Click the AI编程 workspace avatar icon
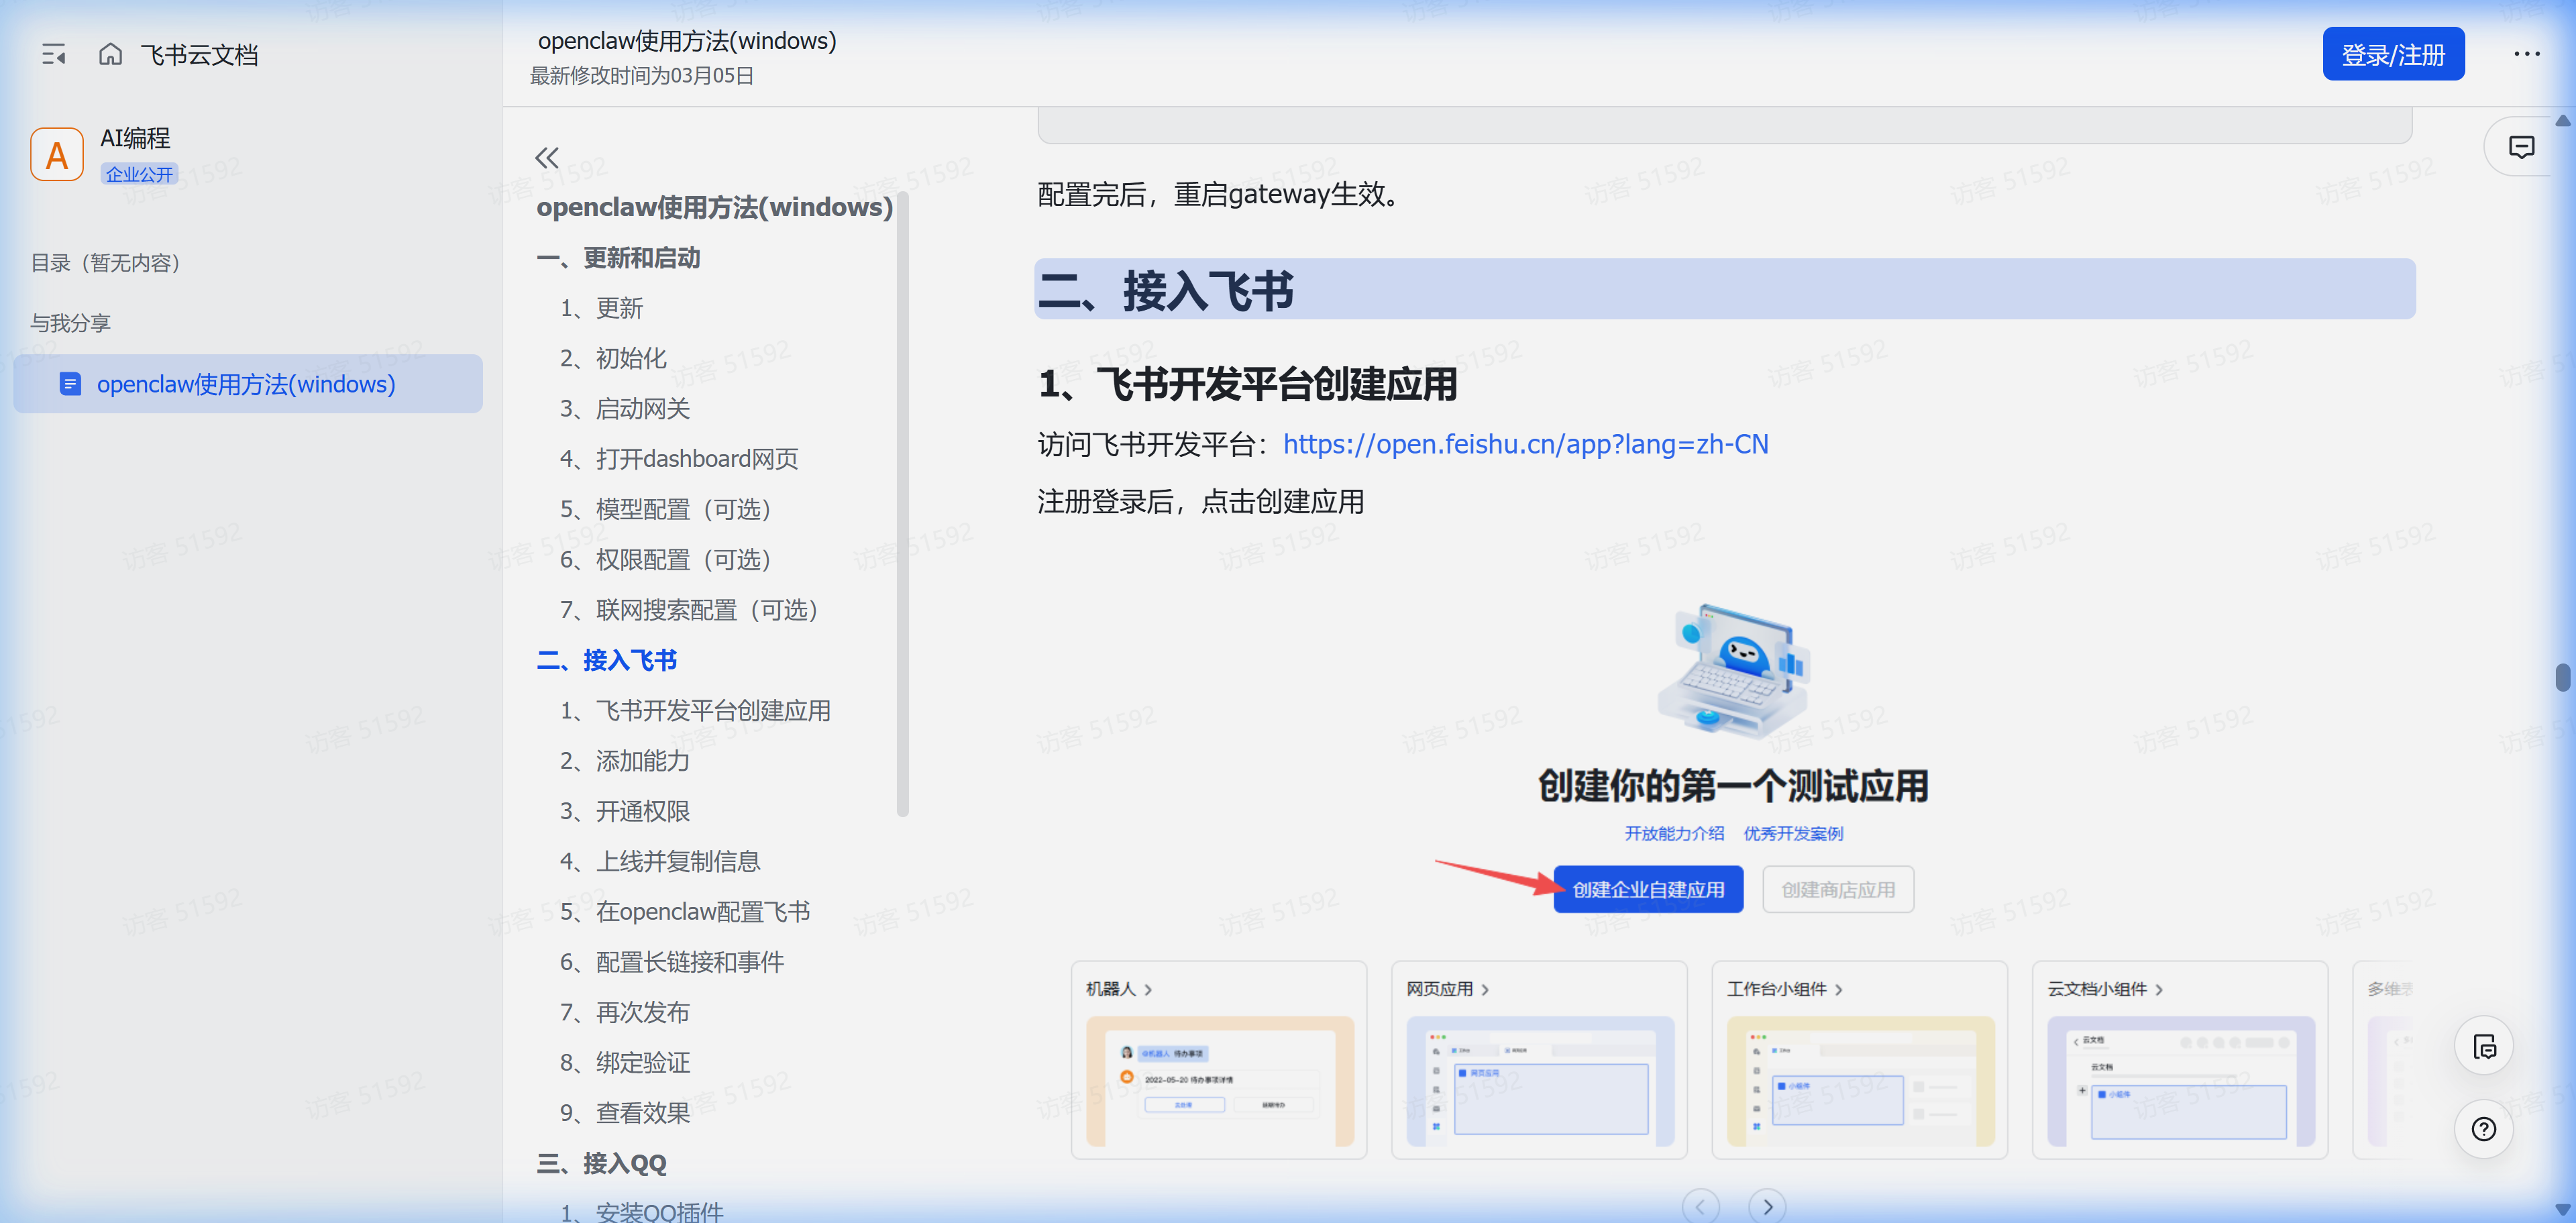Image resolution: width=2576 pixels, height=1223 pixels. [x=57, y=155]
